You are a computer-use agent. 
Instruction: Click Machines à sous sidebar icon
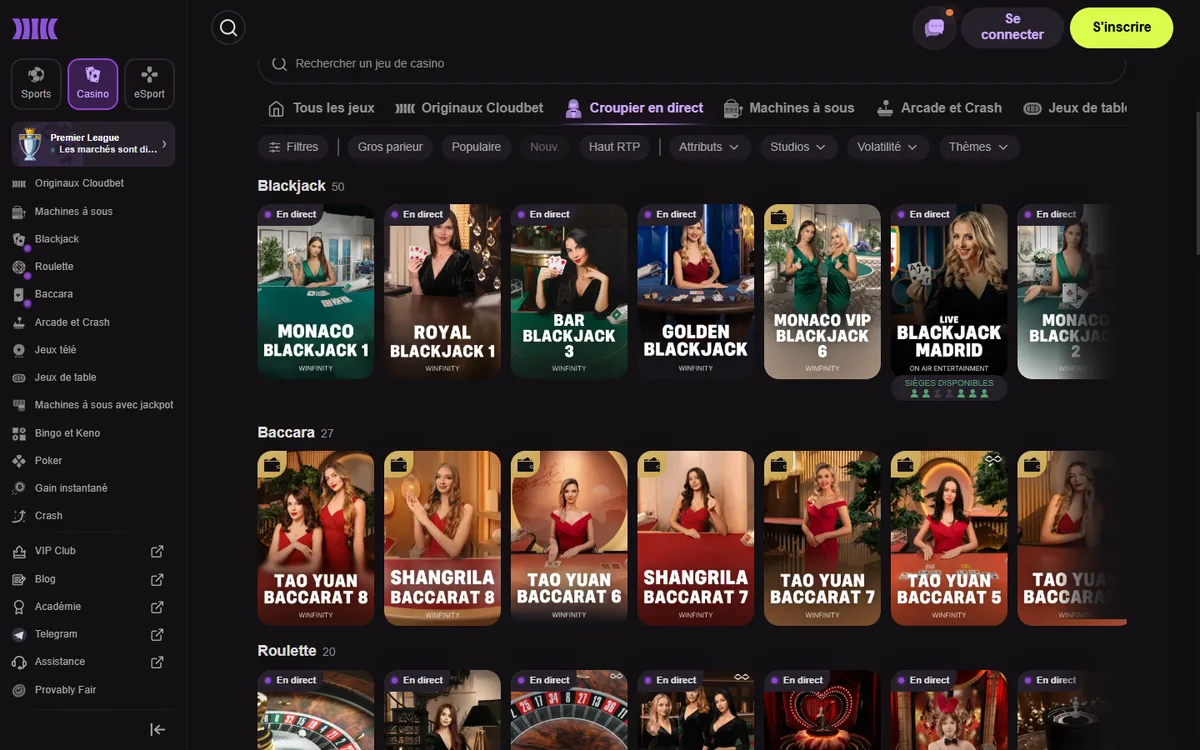(18, 212)
